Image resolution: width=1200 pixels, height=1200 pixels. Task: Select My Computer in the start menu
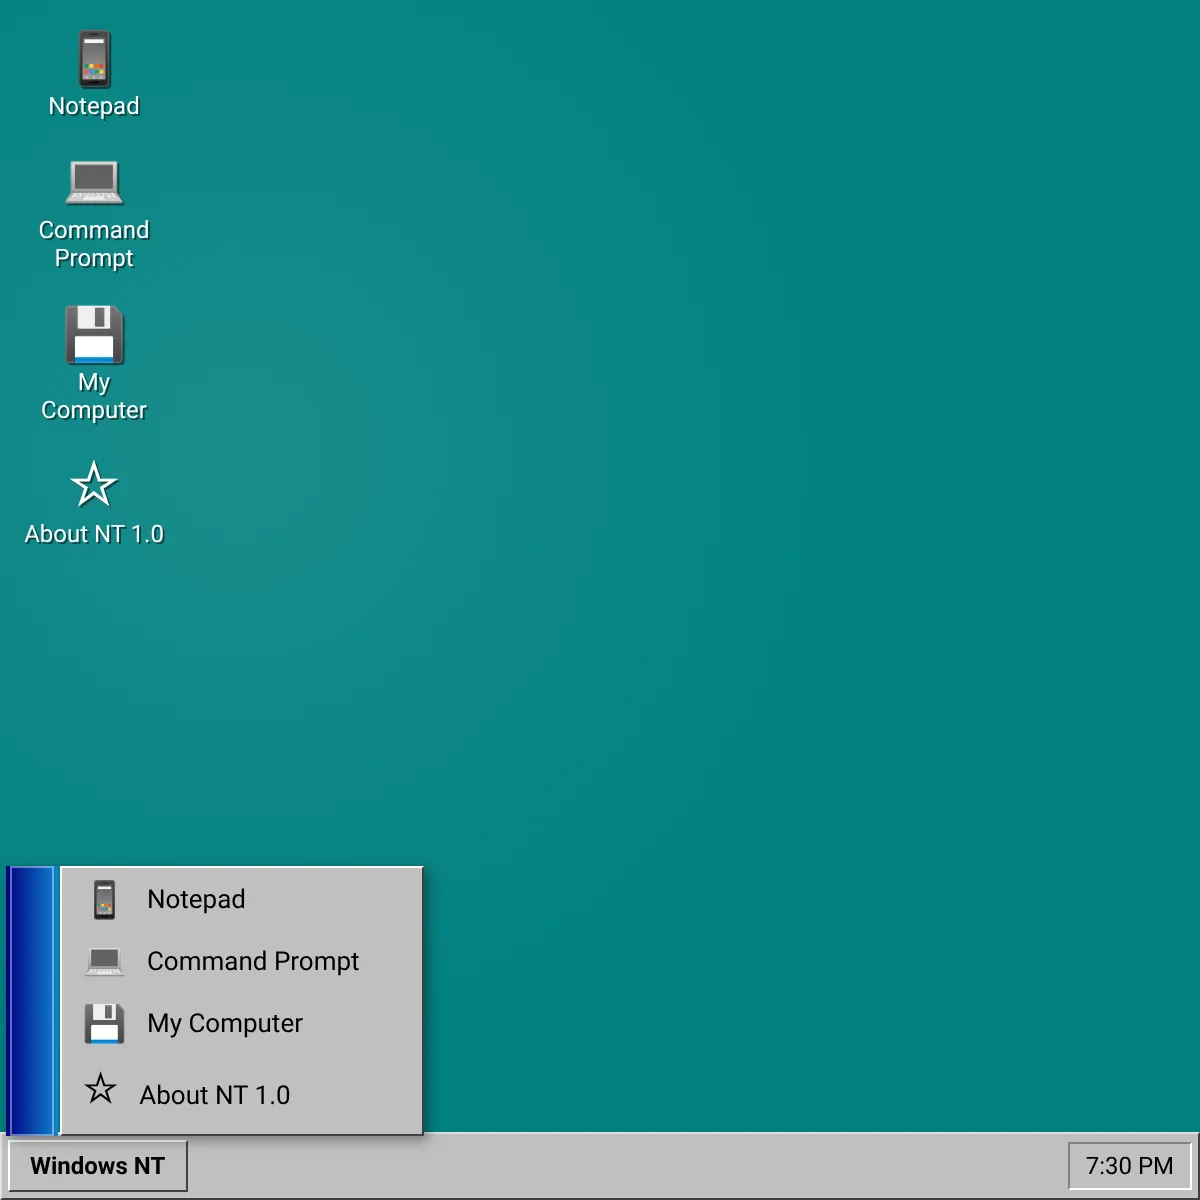click(x=242, y=1023)
